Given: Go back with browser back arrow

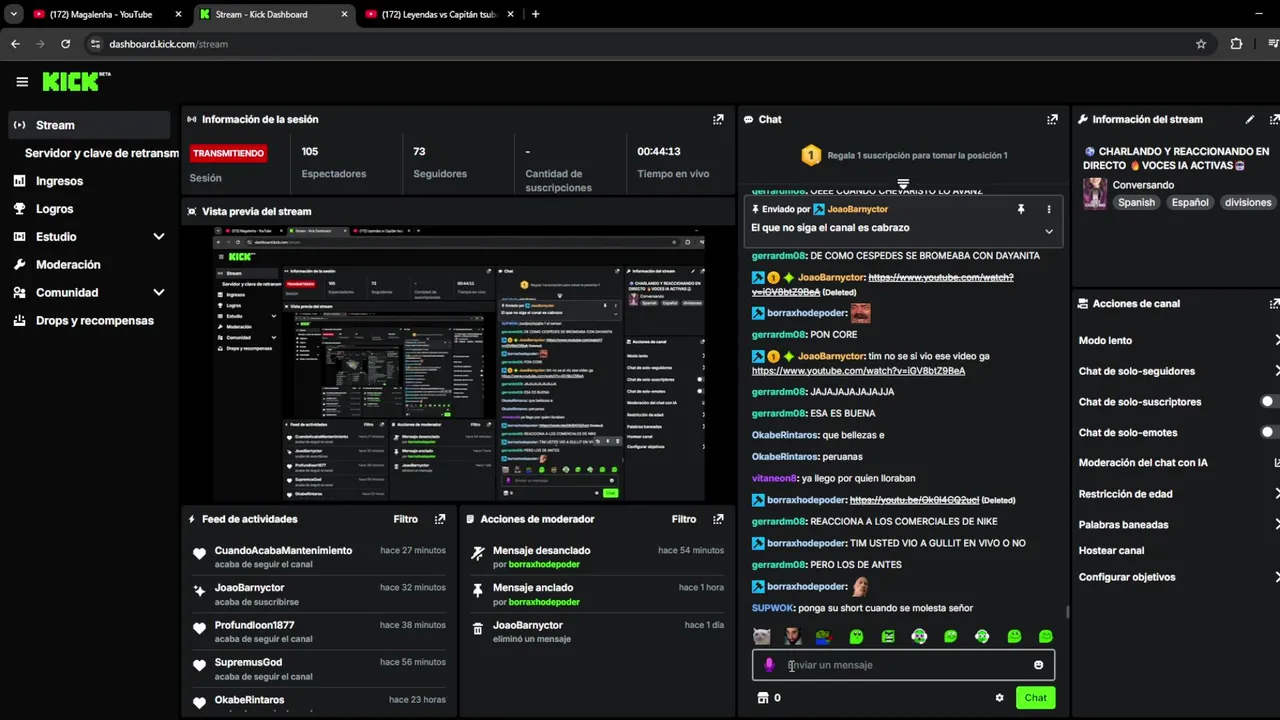Looking at the screenshot, I should (x=15, y=44).
